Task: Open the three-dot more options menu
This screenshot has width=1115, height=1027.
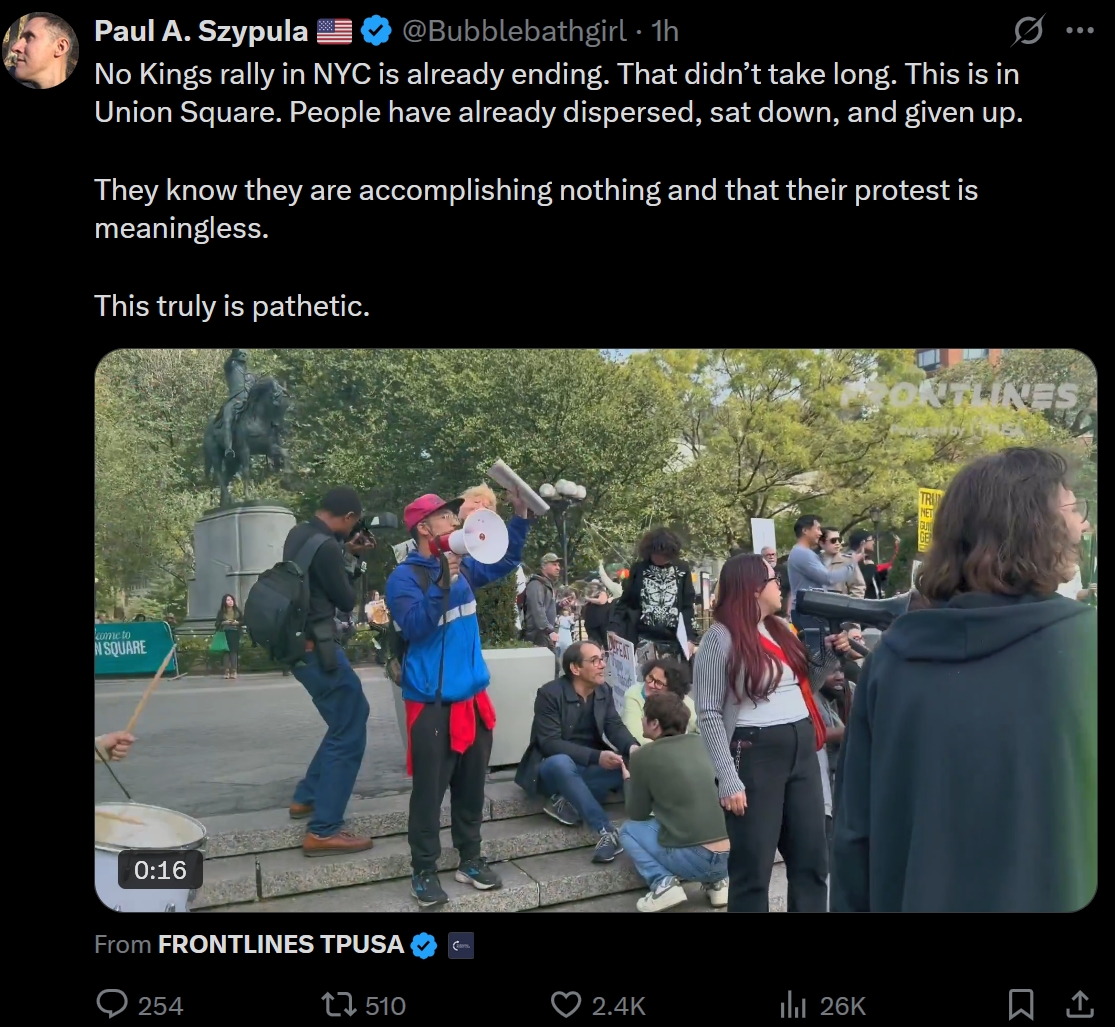Action: 1080,31
